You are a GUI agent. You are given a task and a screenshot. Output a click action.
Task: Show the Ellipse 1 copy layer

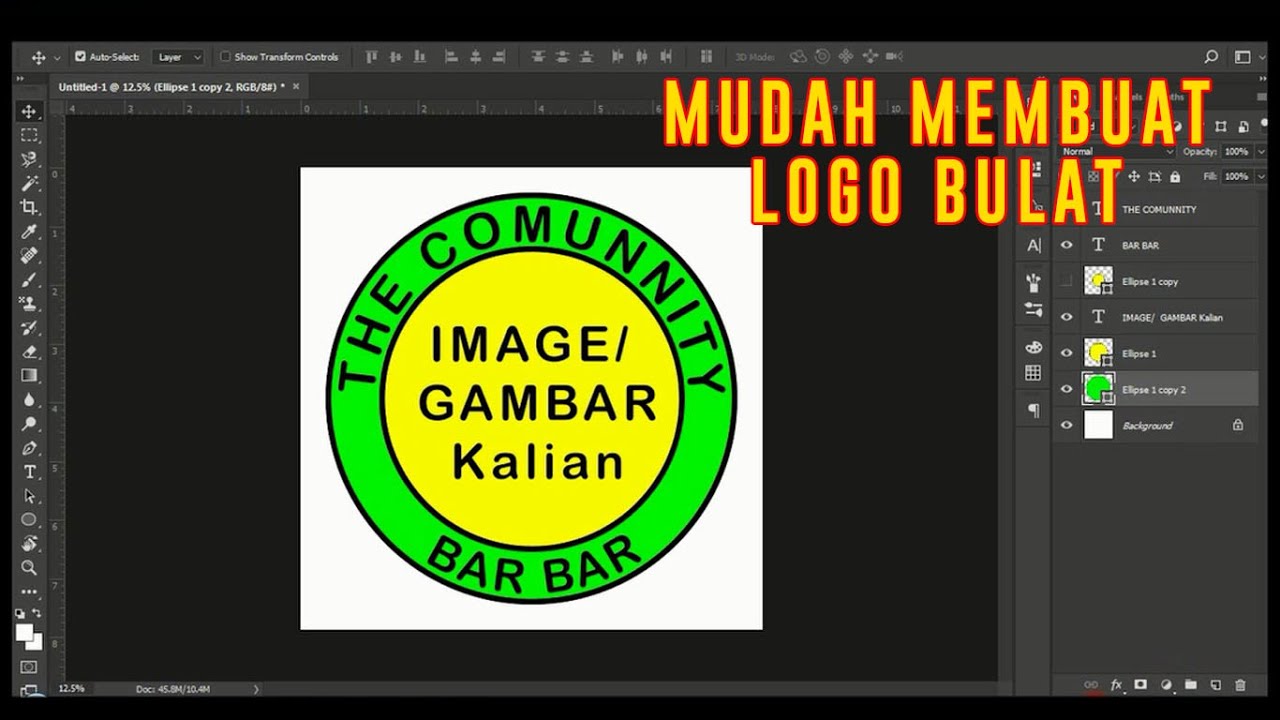pos(1066,281)
